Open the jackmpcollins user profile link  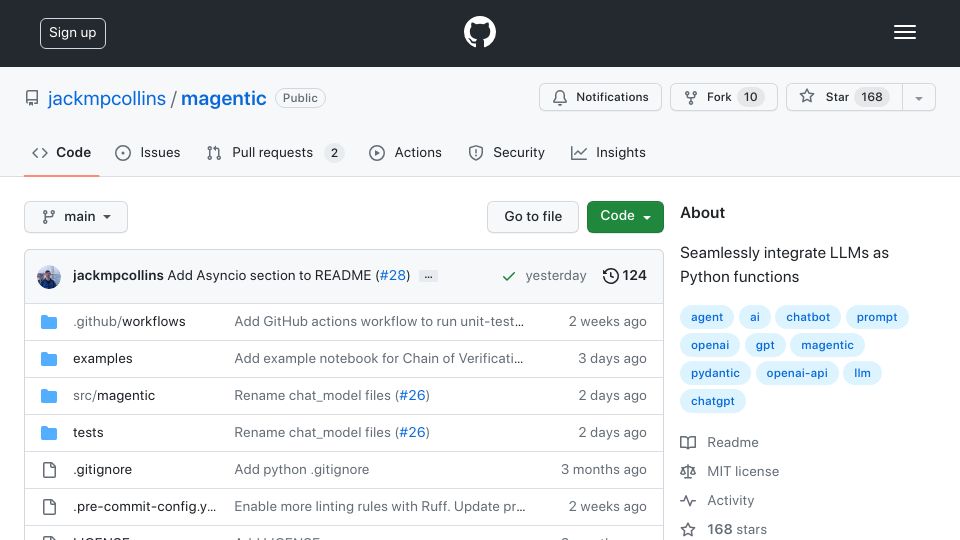coord(107,99)
